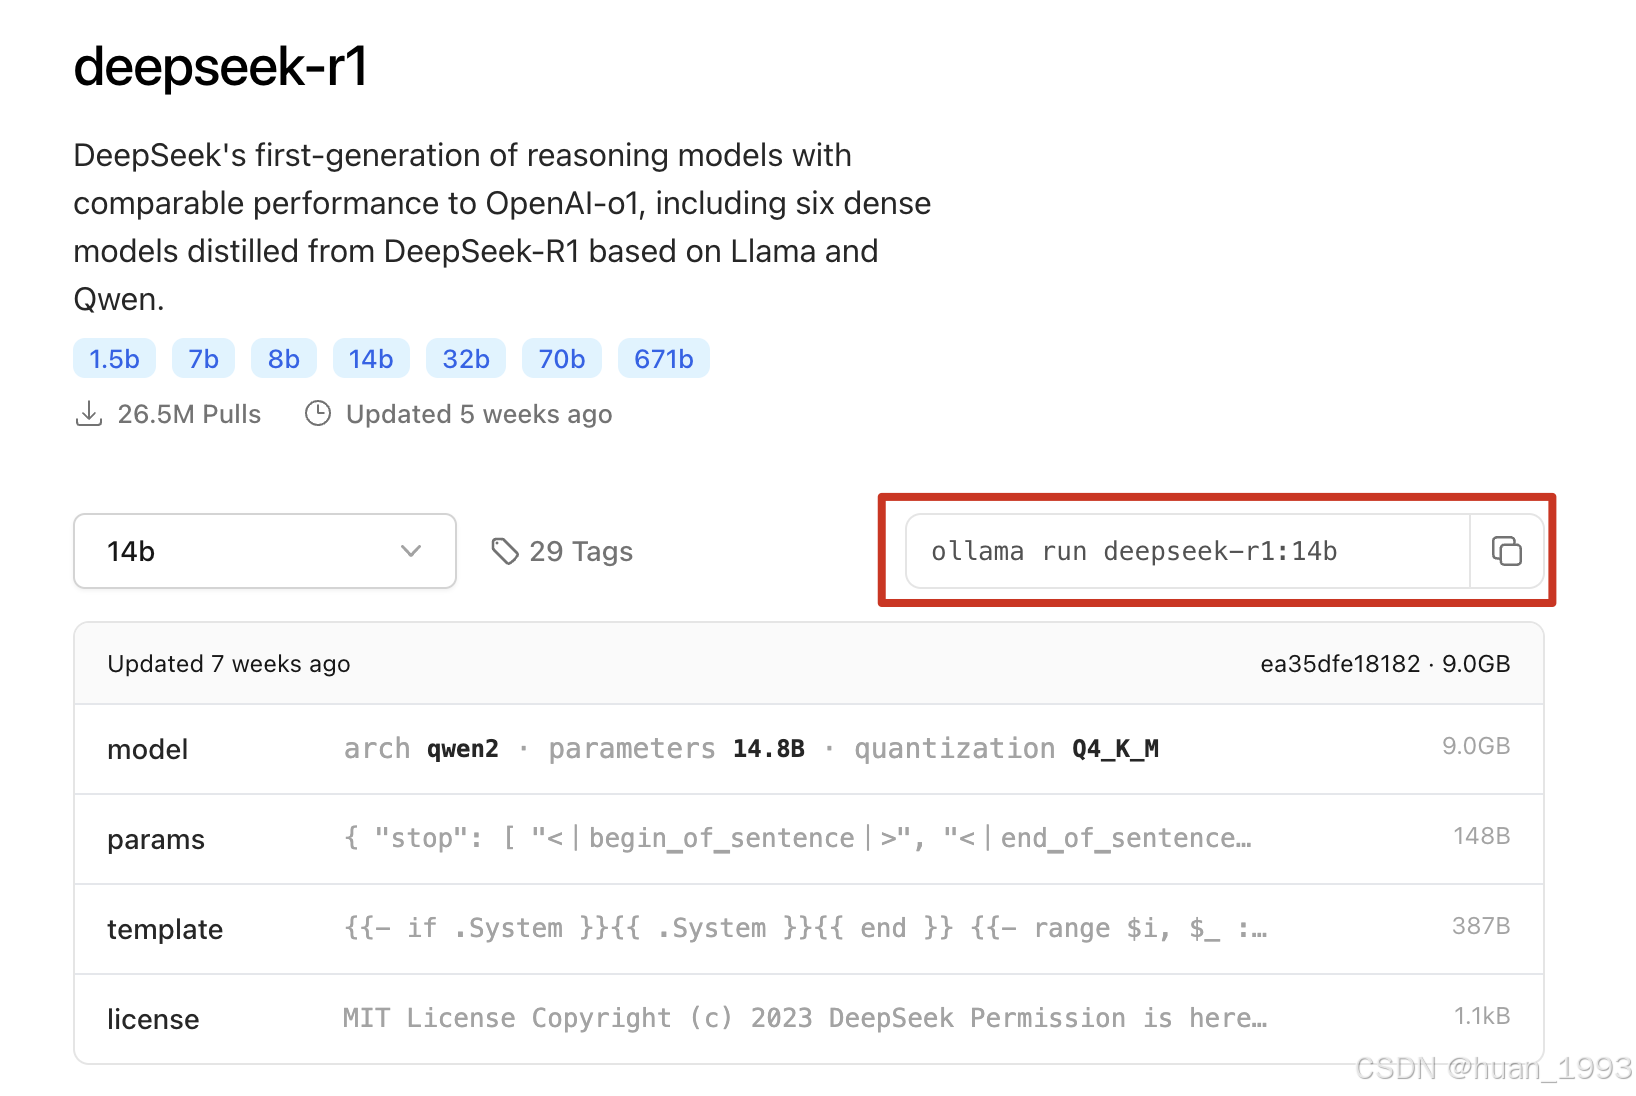This screenshot has height=1096, width=1636.
Task: Click the ea35dfe18182 · 9.0GB digest text
Action: pos(1385,664)
